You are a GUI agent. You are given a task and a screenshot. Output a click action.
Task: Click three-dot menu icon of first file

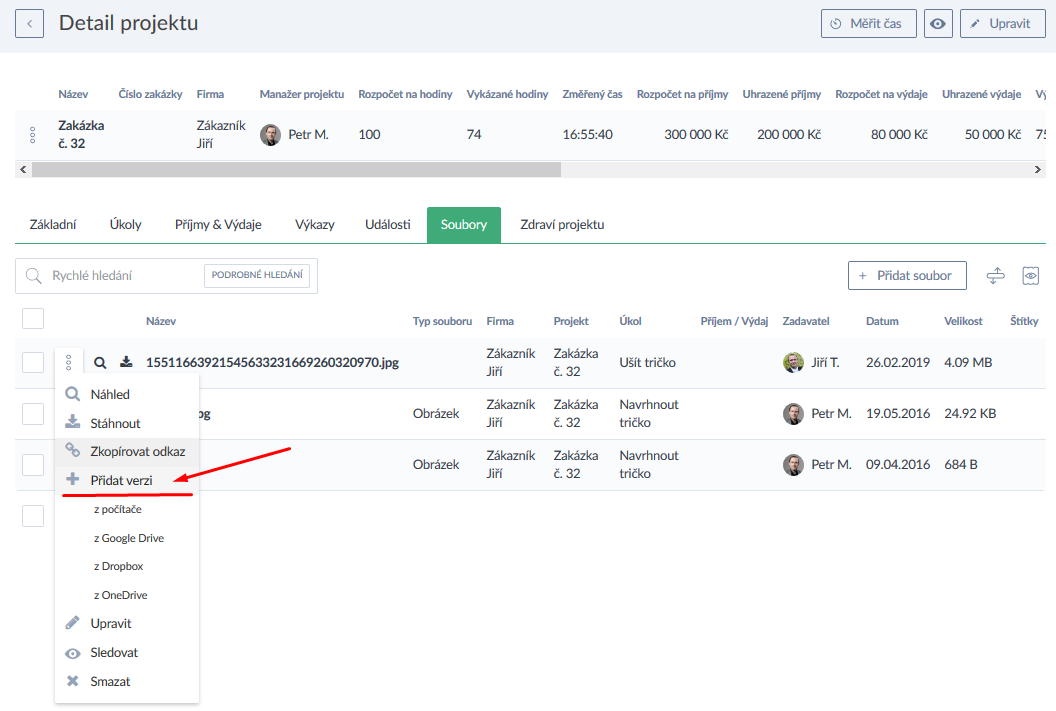coord(69,363)
